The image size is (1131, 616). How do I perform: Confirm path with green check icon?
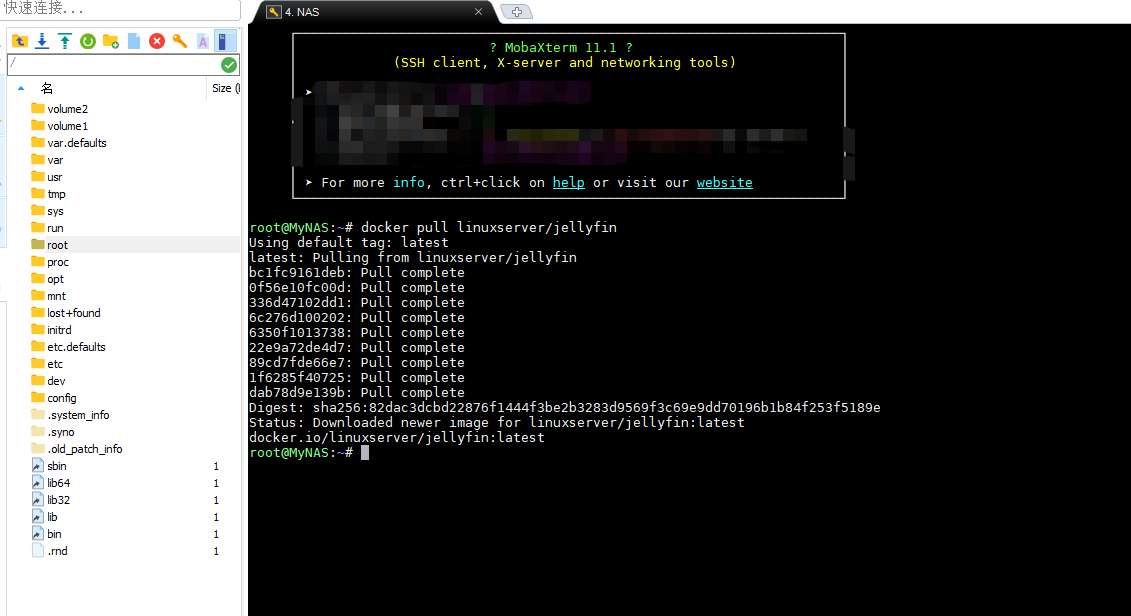point(229,65)
